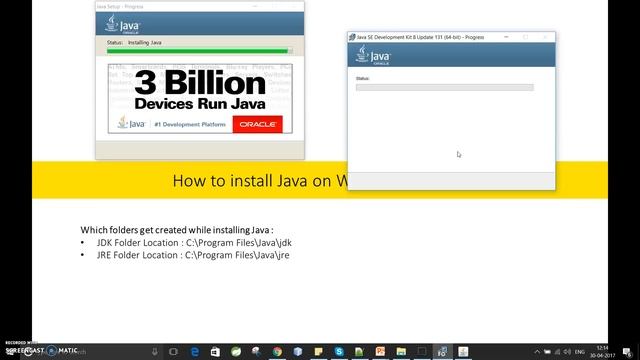Open the volume speaker tray icon
This screenshot has width=640, height=360.
(x=567, y=352)
